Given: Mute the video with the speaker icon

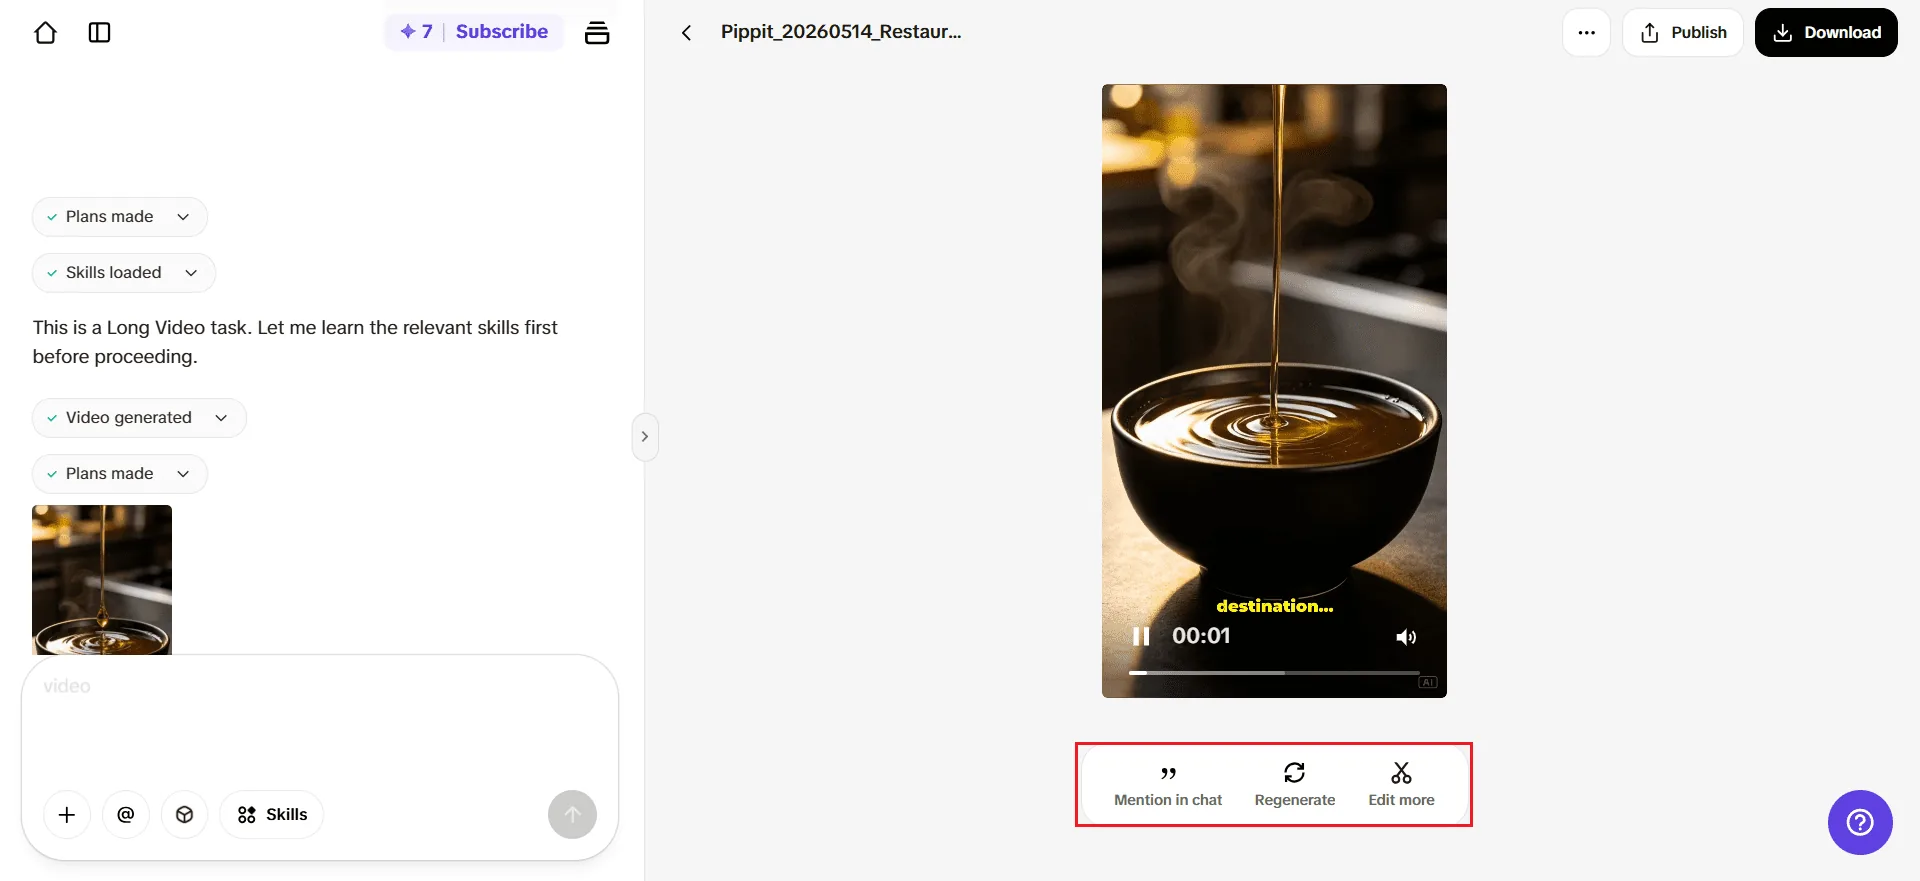Looking at the screenshot, I should point(1406,637).
